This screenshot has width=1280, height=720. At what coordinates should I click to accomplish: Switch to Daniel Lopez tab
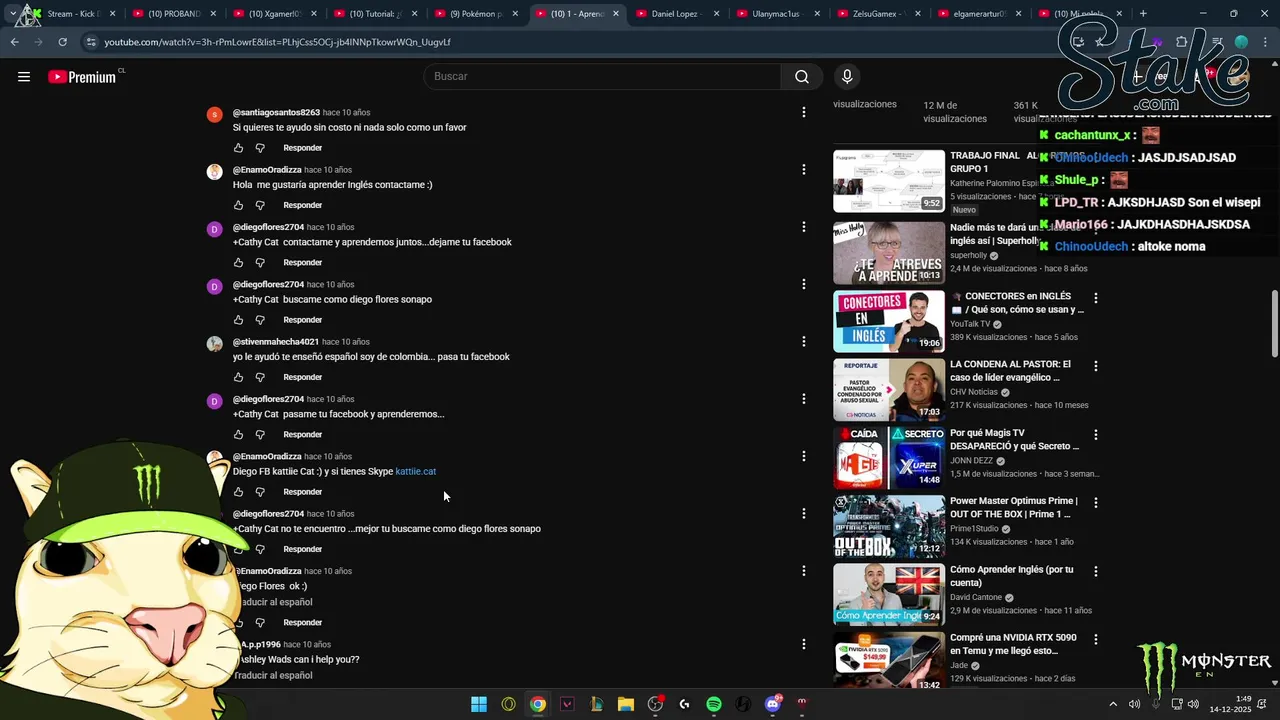pos(675,14)
